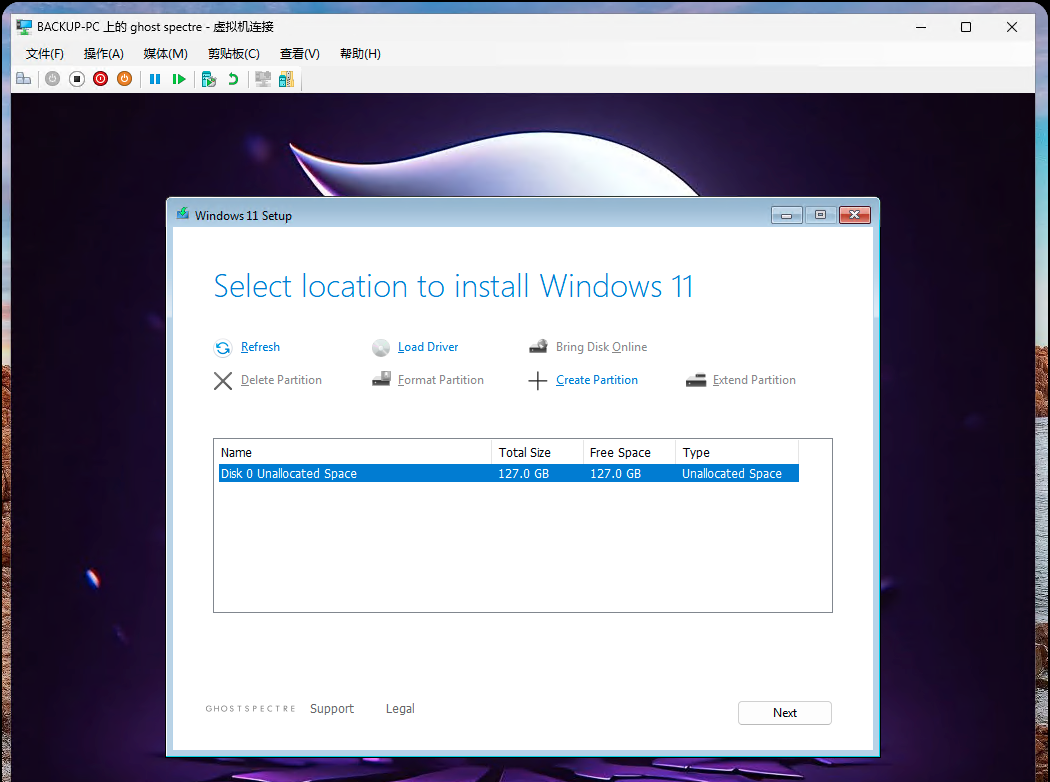
Task: Click the Next button
Action: click(784, 712)
